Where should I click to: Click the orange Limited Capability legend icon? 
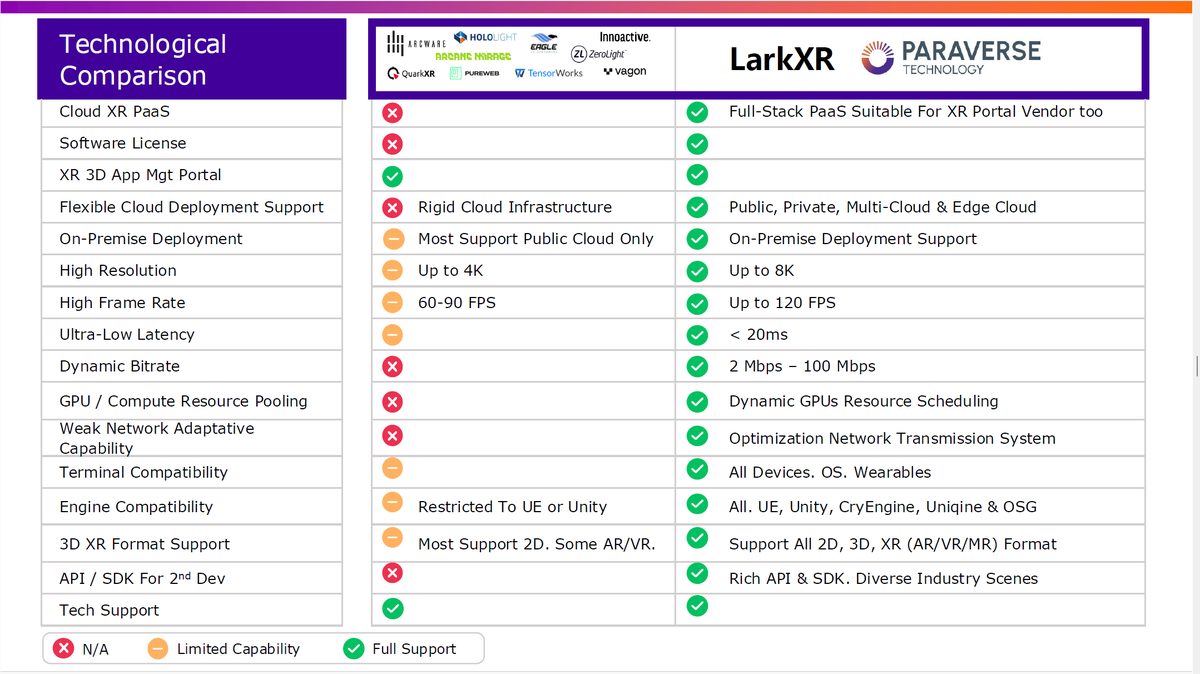point(158,649)
